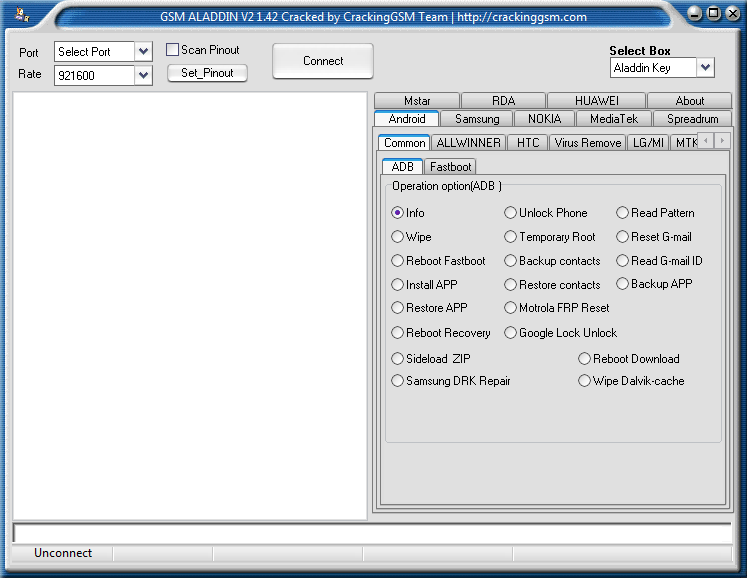
Task: Switch to the Spreadrum tab
Action: [x=692, y=118]
